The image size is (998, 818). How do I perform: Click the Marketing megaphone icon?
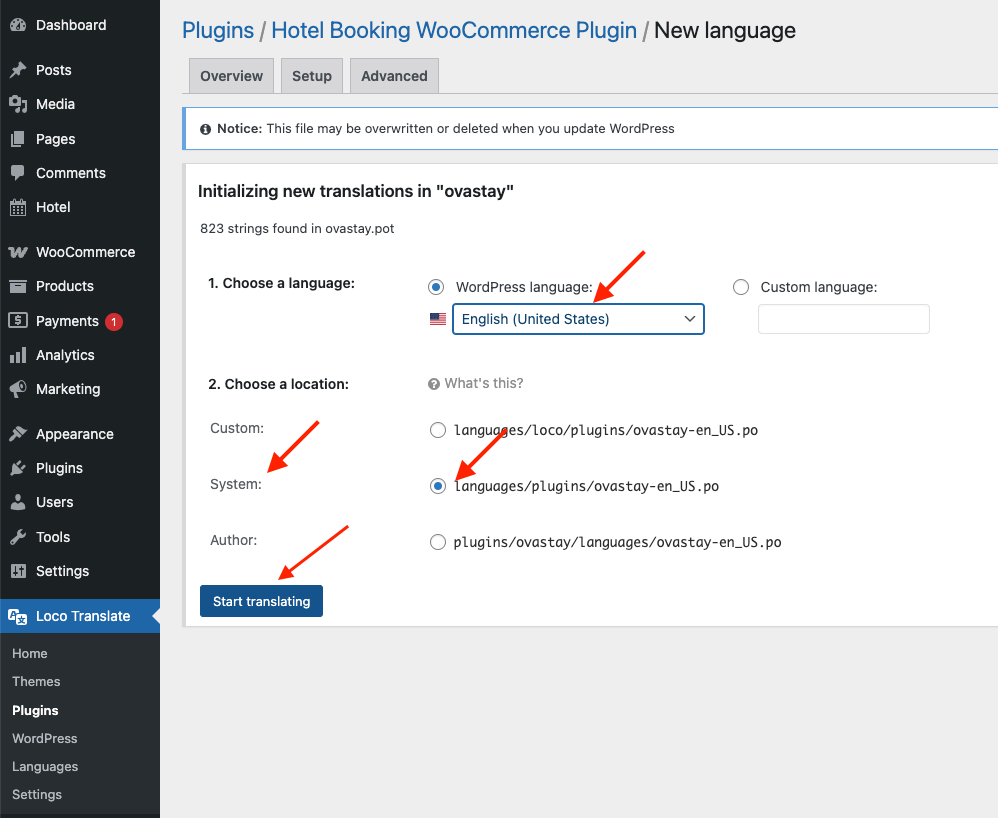pyautogui.click(x=18, y=389)
